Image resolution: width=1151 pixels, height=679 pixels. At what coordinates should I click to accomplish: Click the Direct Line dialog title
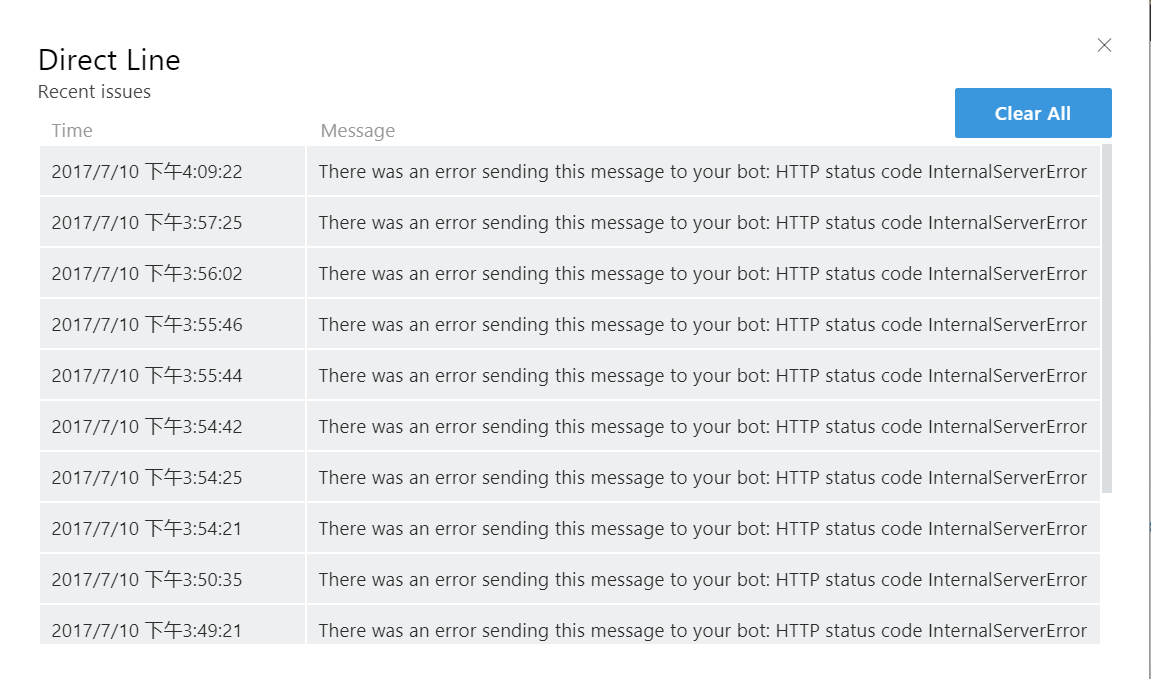point(109,60)
